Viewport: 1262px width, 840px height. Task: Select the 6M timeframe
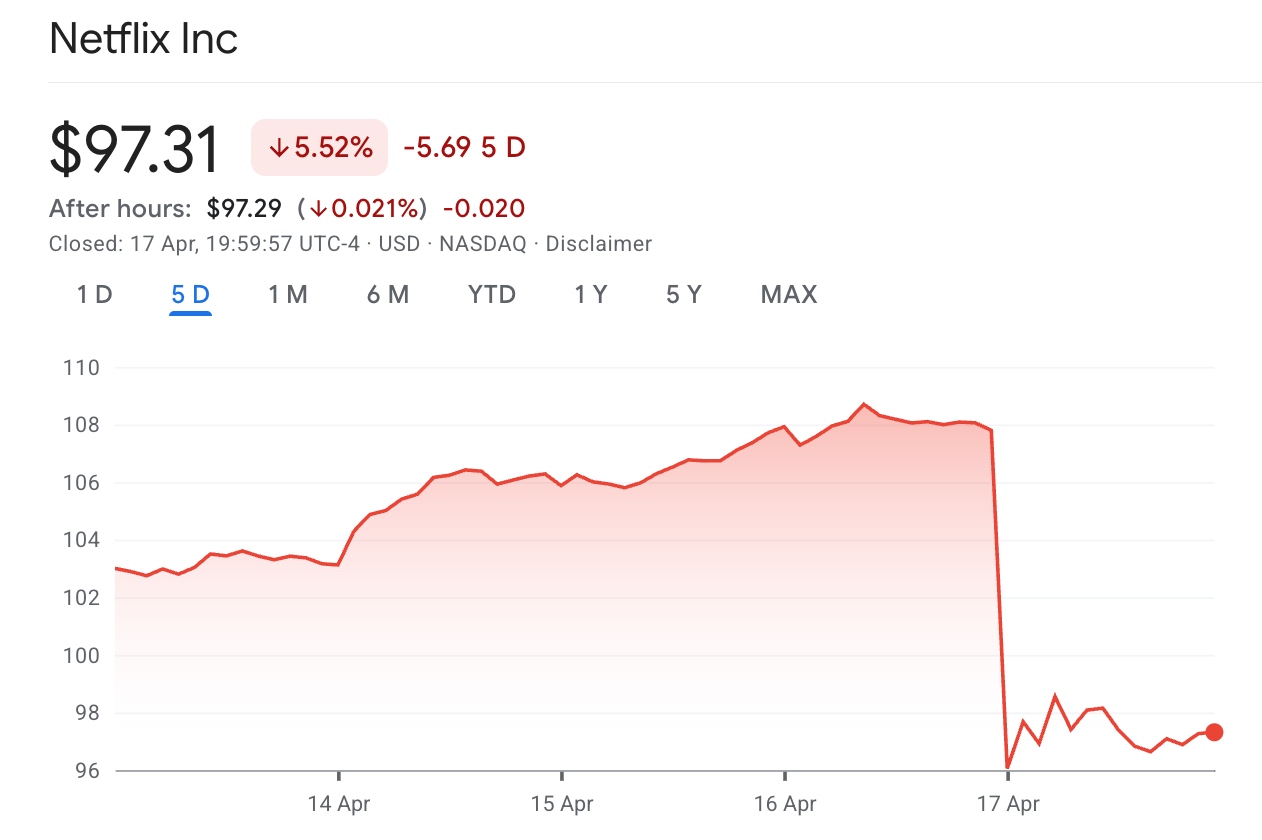pos(387,294)
